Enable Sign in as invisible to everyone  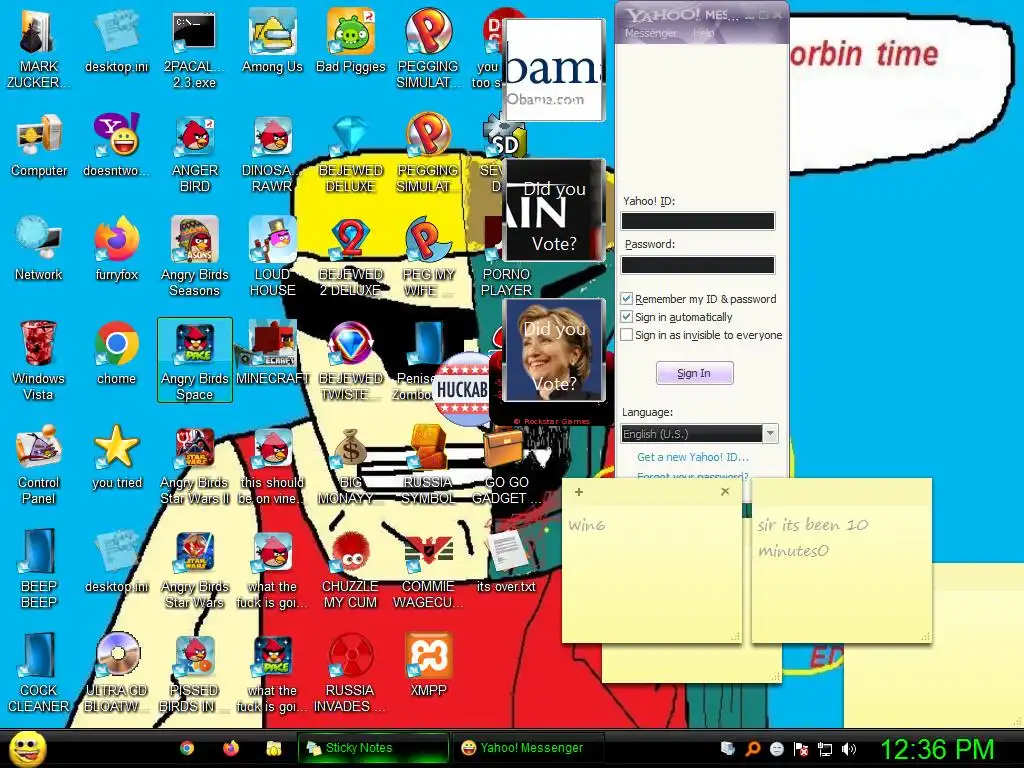626,335
